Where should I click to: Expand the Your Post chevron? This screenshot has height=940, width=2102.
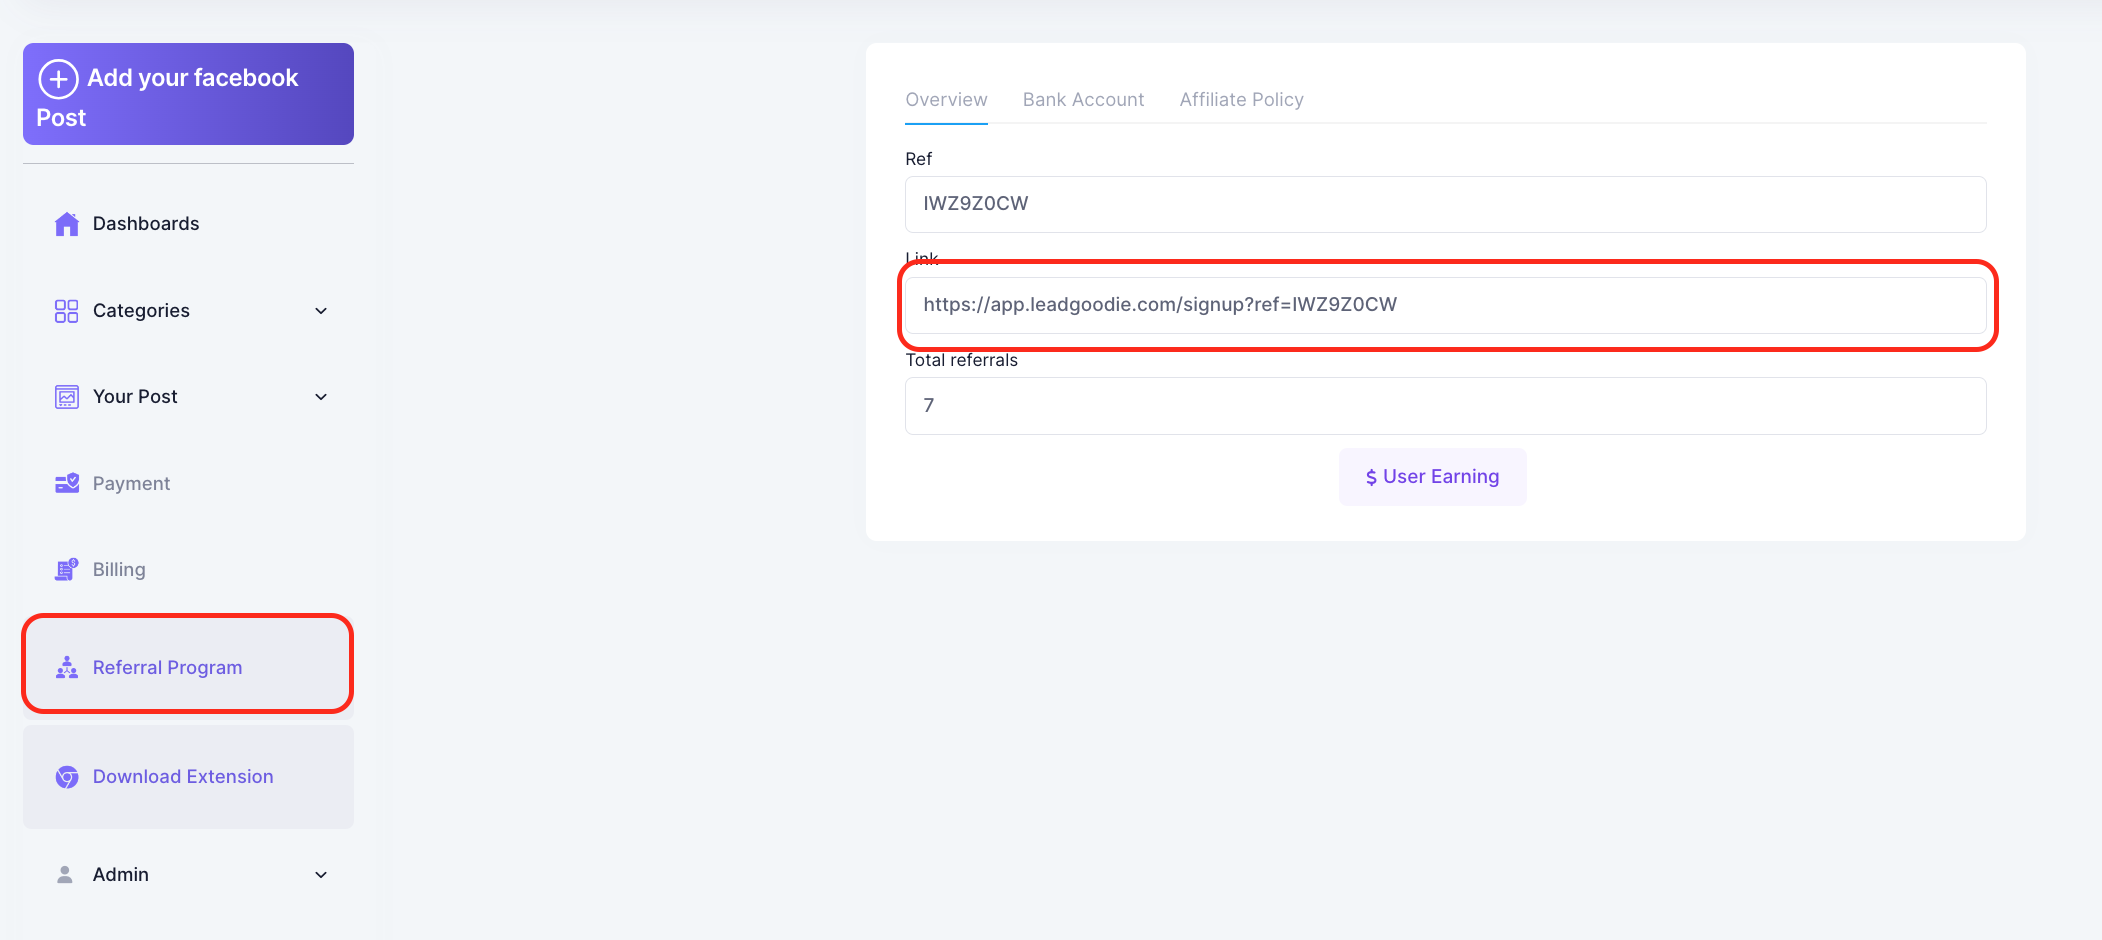coord(321,397)
